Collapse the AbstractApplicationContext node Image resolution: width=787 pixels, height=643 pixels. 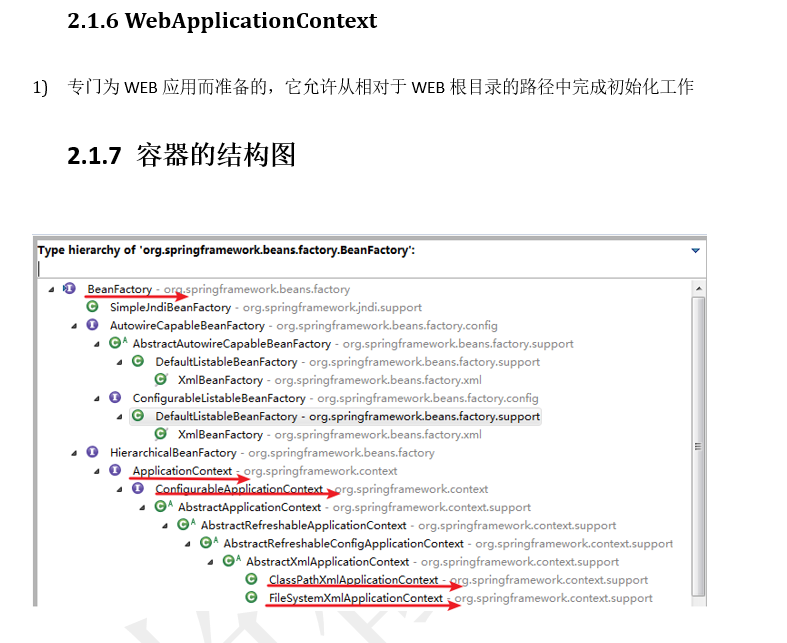[x=143, y=507]
